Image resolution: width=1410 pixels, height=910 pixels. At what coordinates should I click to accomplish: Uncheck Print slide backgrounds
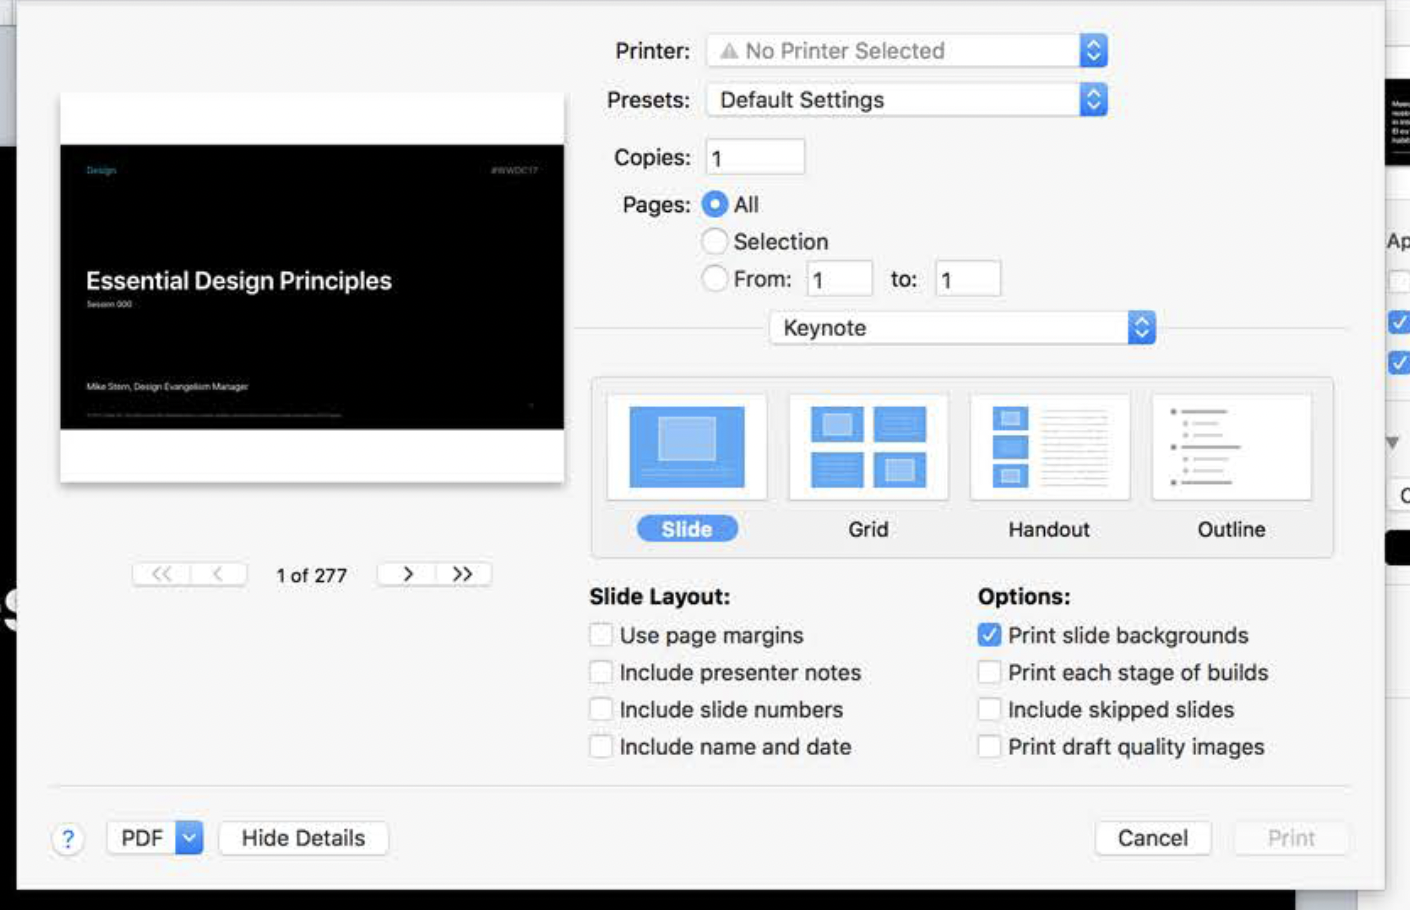pos(989,635)
